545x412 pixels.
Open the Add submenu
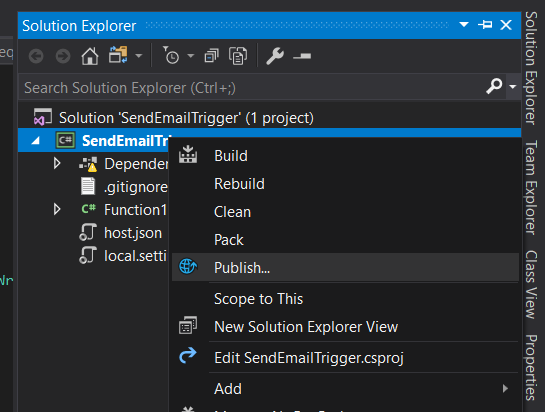coord(345,389)
